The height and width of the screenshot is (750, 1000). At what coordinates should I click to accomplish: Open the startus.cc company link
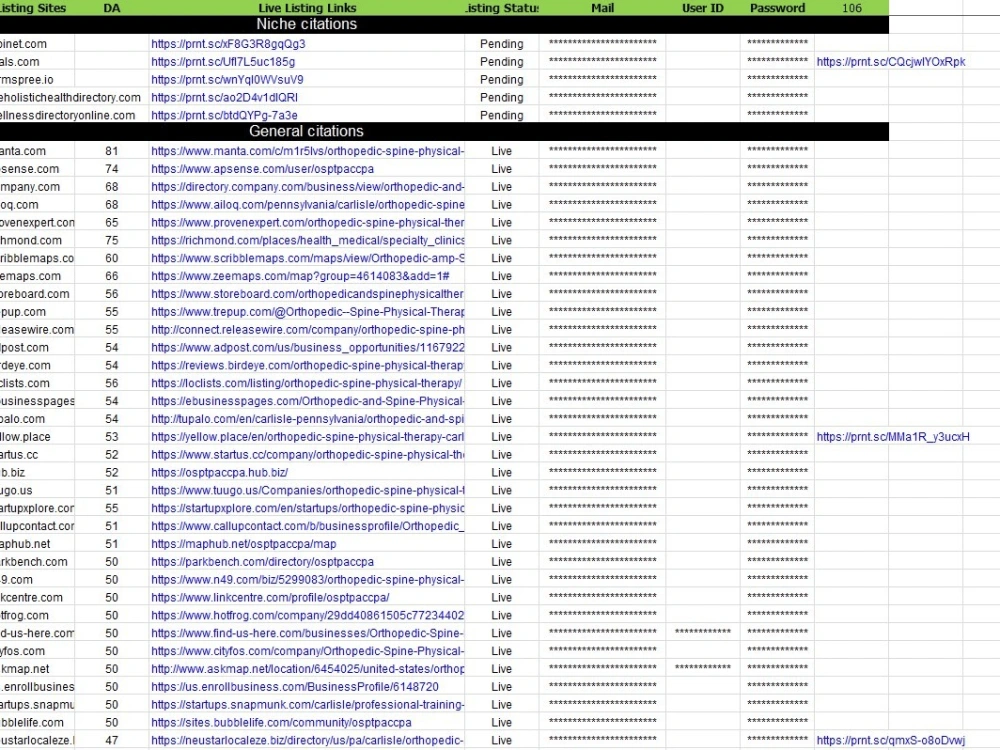click(x=307, y=455)
